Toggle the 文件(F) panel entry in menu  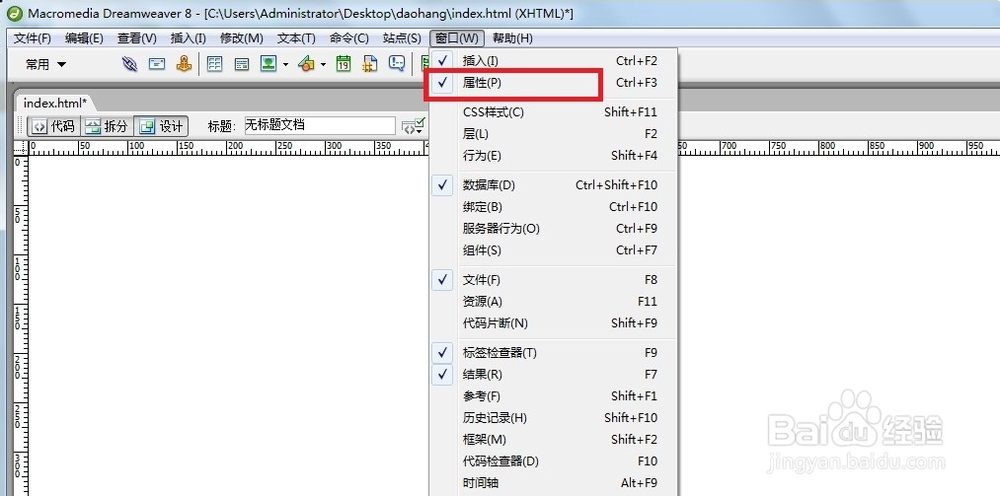click(554, 279)
